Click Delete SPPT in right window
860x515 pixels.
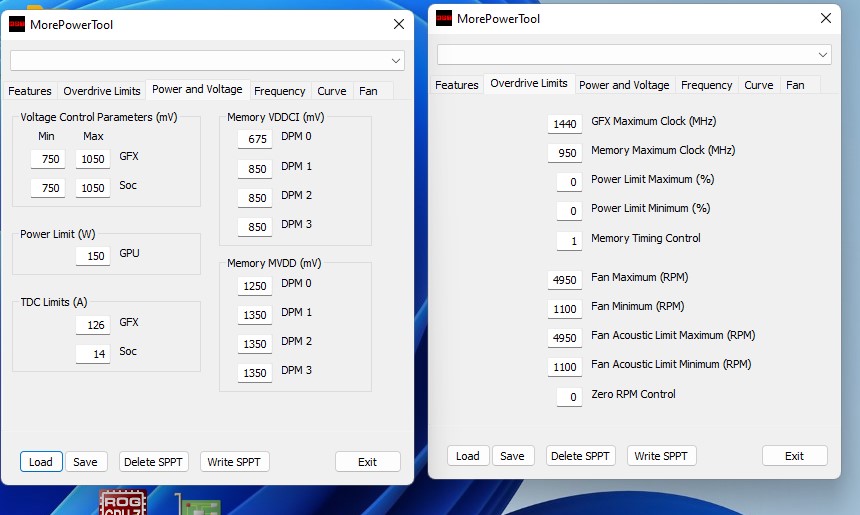coord(580,456)
